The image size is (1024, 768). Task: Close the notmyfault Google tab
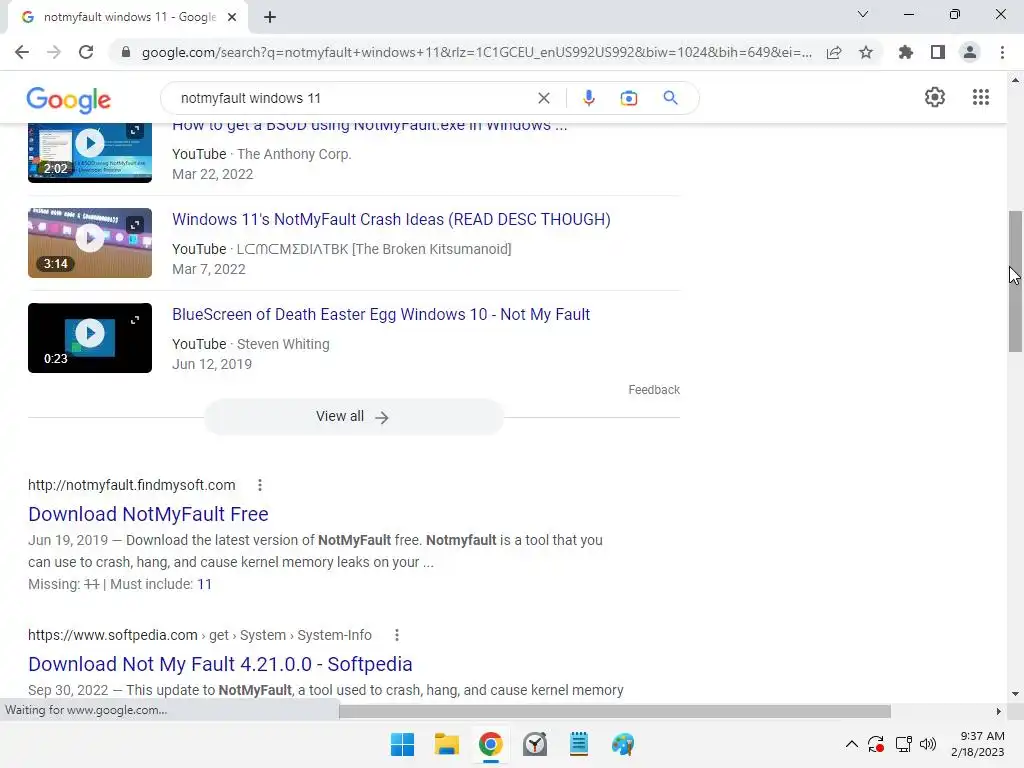232,17
